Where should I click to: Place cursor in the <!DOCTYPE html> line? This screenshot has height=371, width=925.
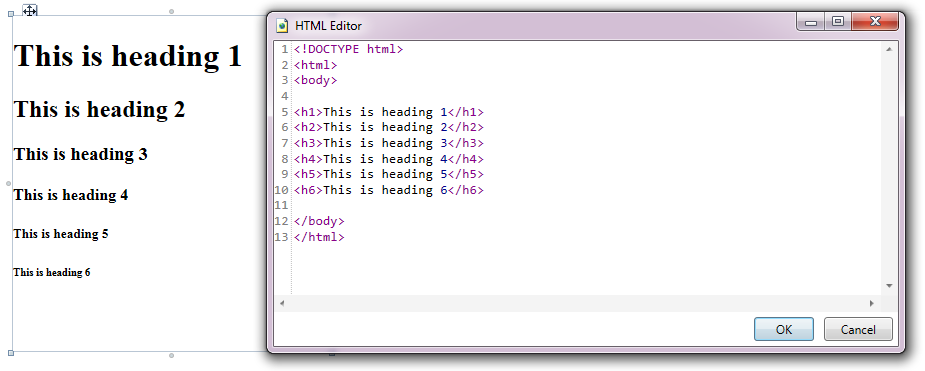coord(349,49)
